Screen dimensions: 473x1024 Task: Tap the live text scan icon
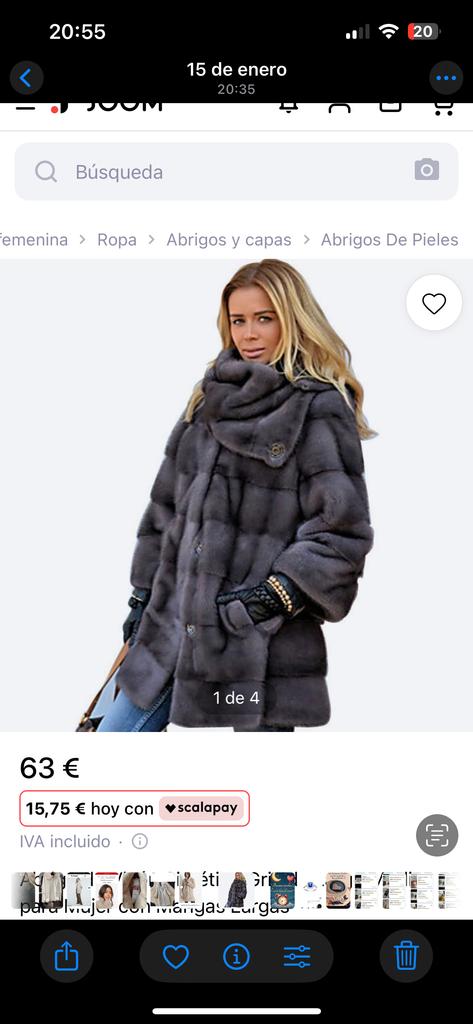coord(437,835)
